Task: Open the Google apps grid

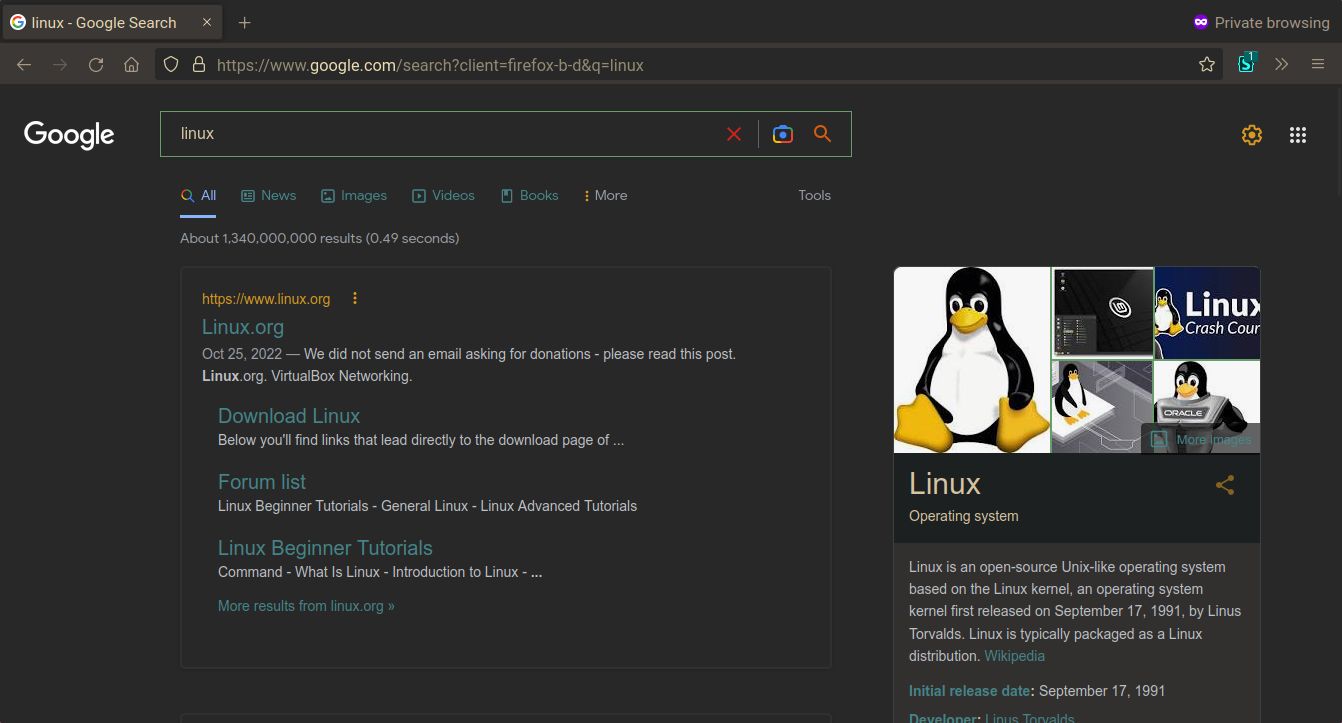Action: pos(1298,135)
